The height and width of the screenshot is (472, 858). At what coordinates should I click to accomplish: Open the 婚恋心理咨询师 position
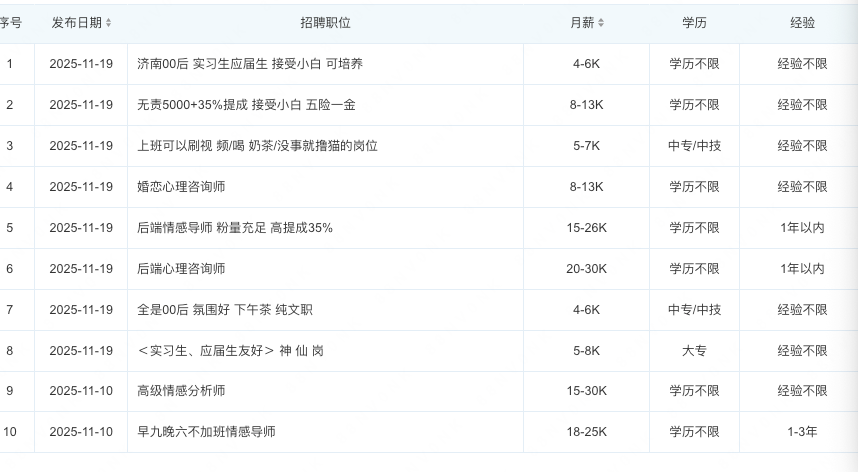181,187
